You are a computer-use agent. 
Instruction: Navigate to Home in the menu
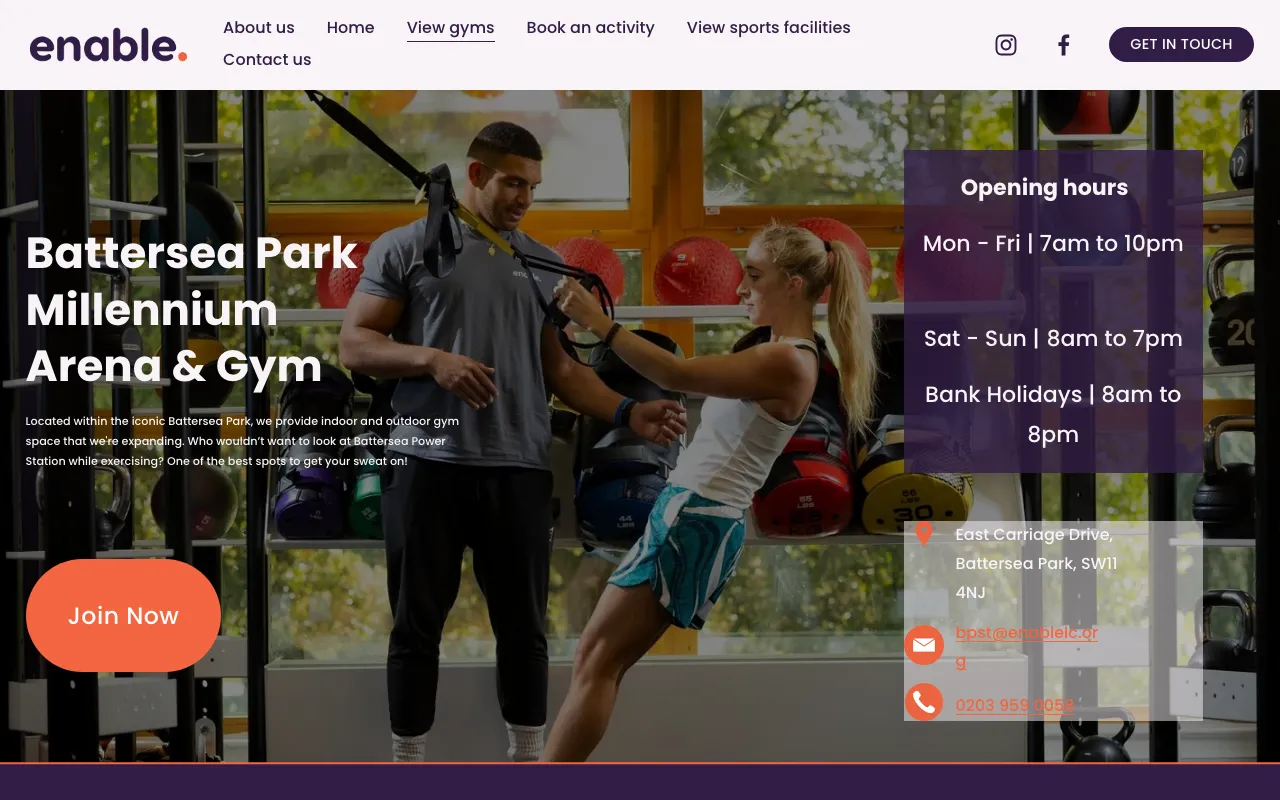(x=351, y=28)
